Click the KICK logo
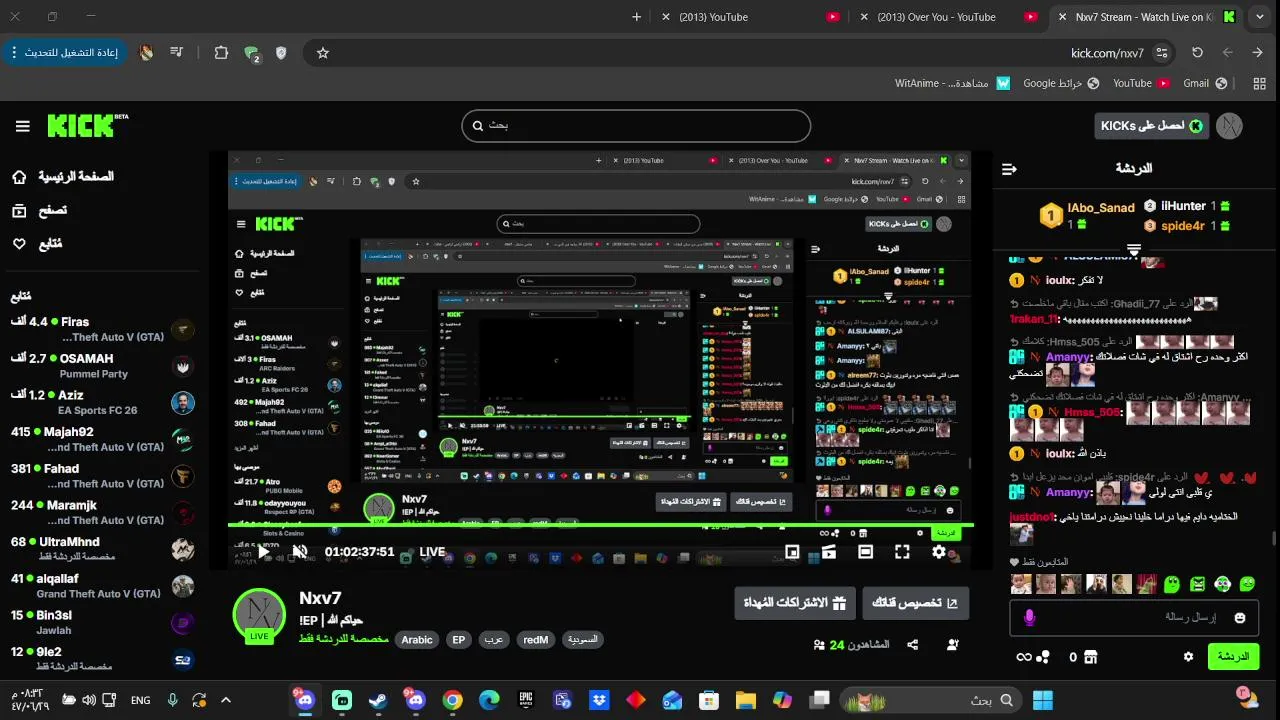This screenshot has height=720, width=1280. click(88, 125)
